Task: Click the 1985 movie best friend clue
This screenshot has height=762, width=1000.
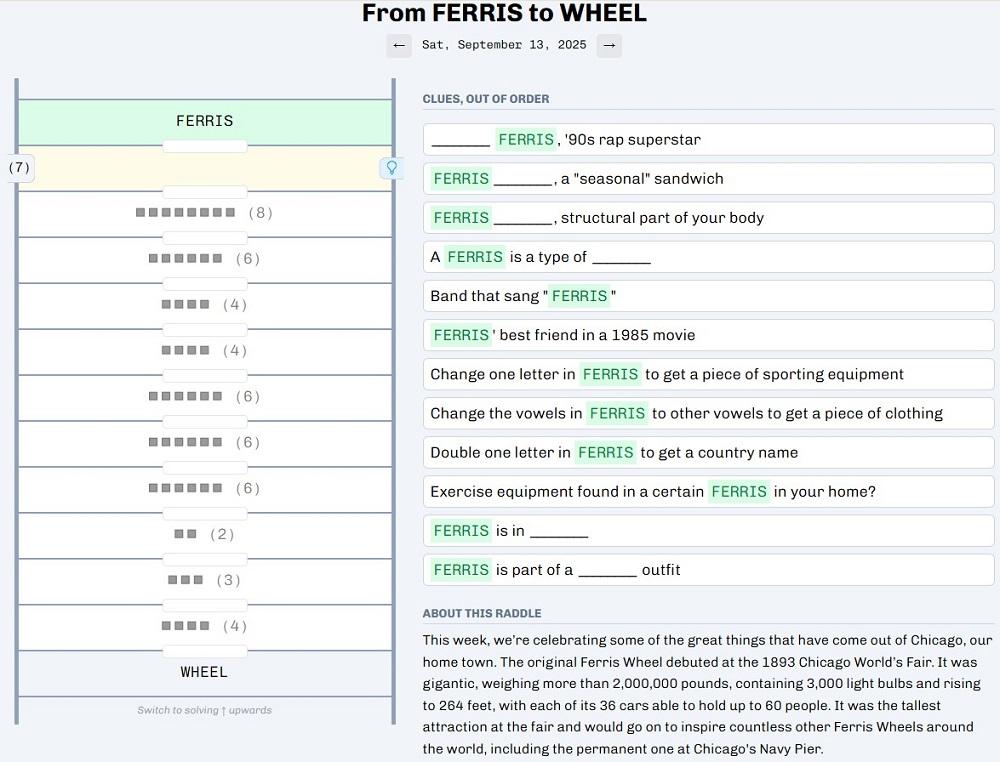Action: coord(708,335)
